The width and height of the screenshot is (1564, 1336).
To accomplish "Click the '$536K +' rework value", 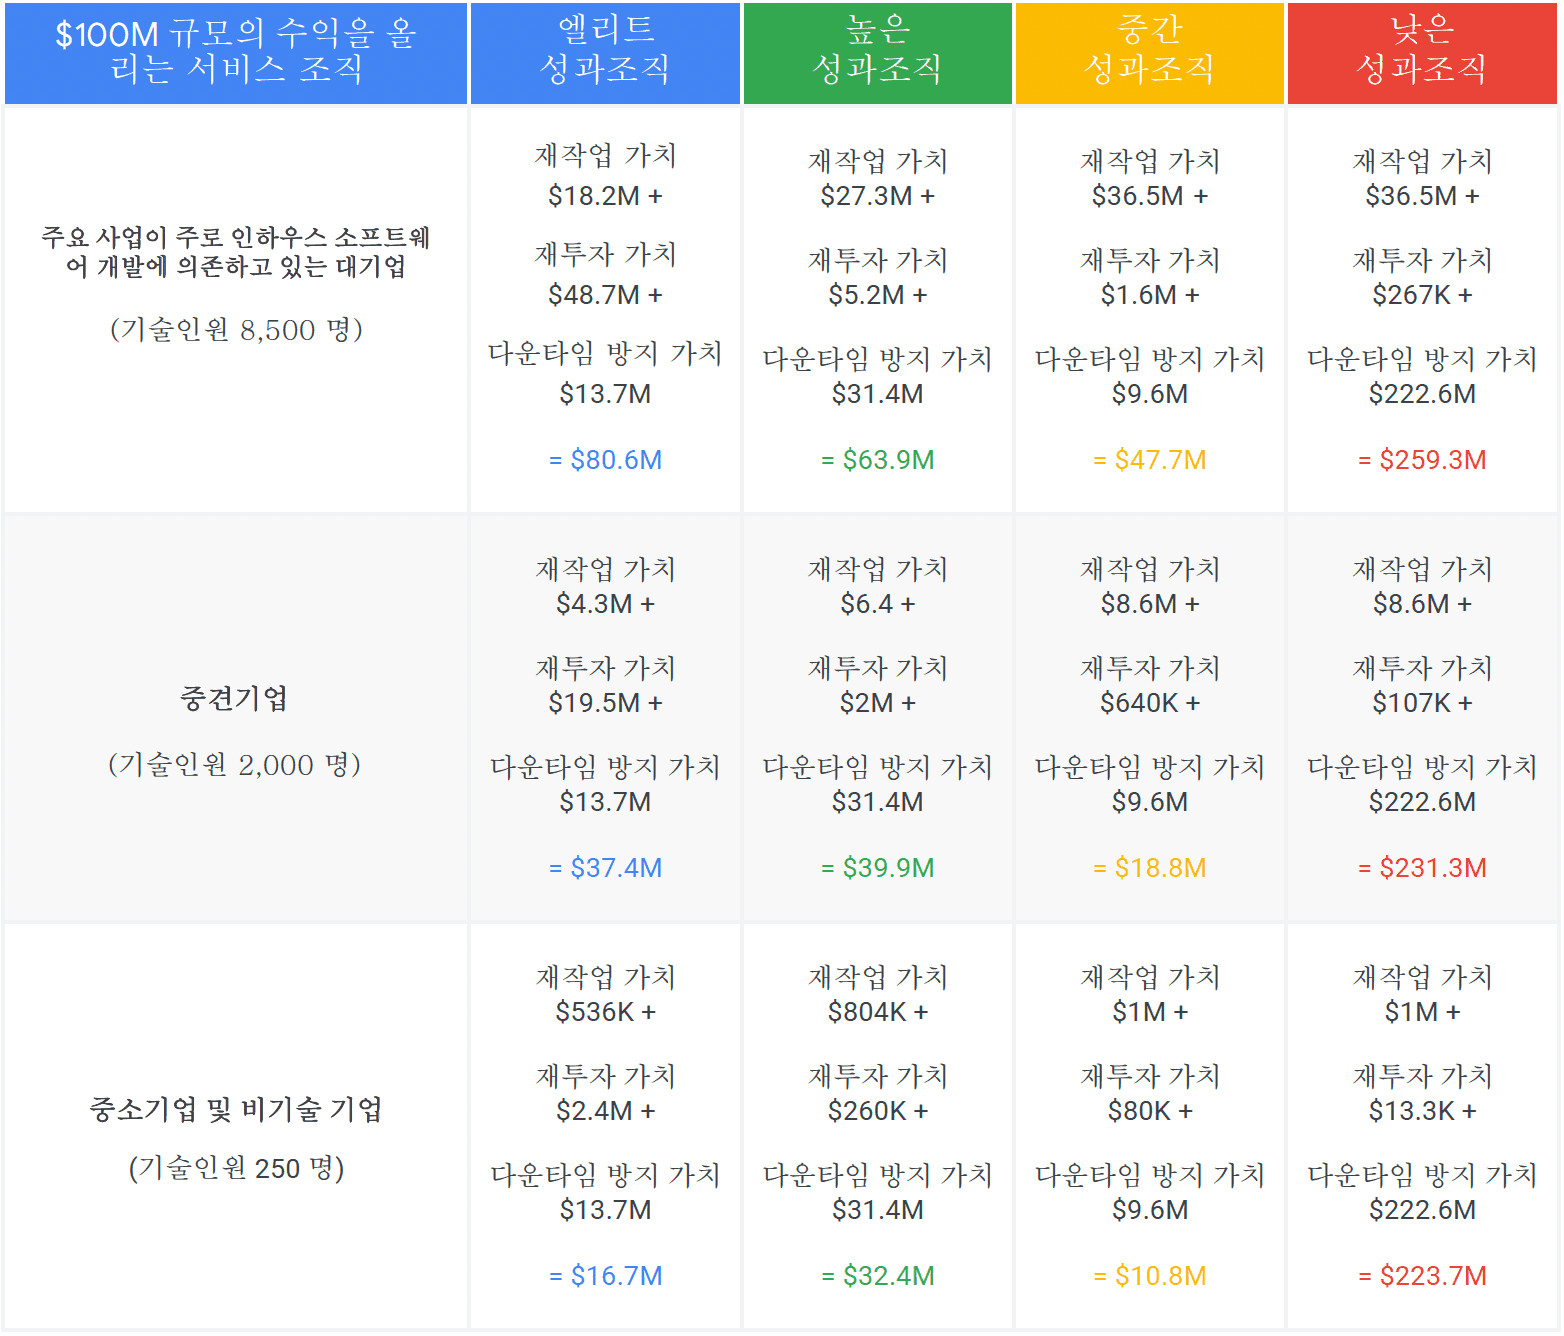I will (x=605, y=1012).
